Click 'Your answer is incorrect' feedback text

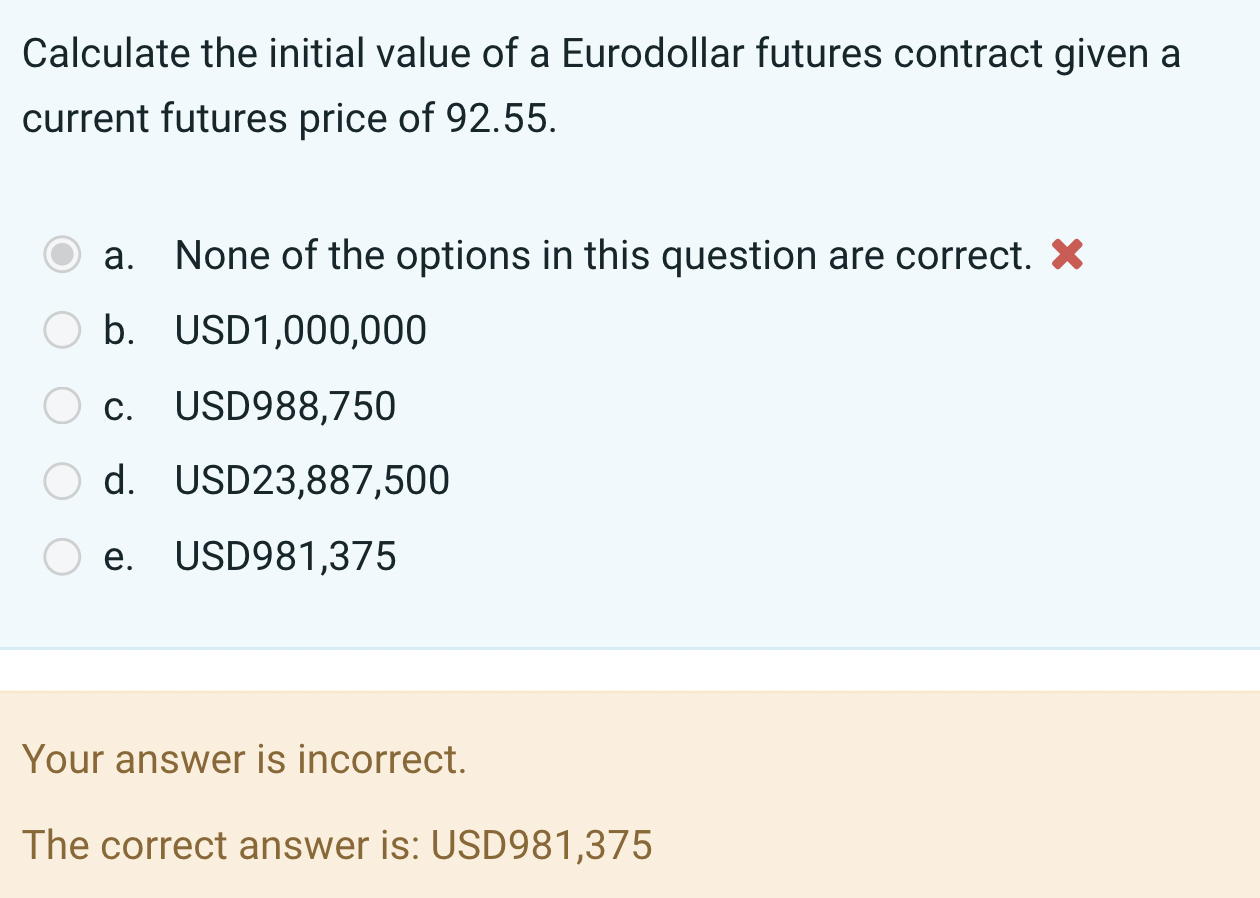click(x=243, y=760)
